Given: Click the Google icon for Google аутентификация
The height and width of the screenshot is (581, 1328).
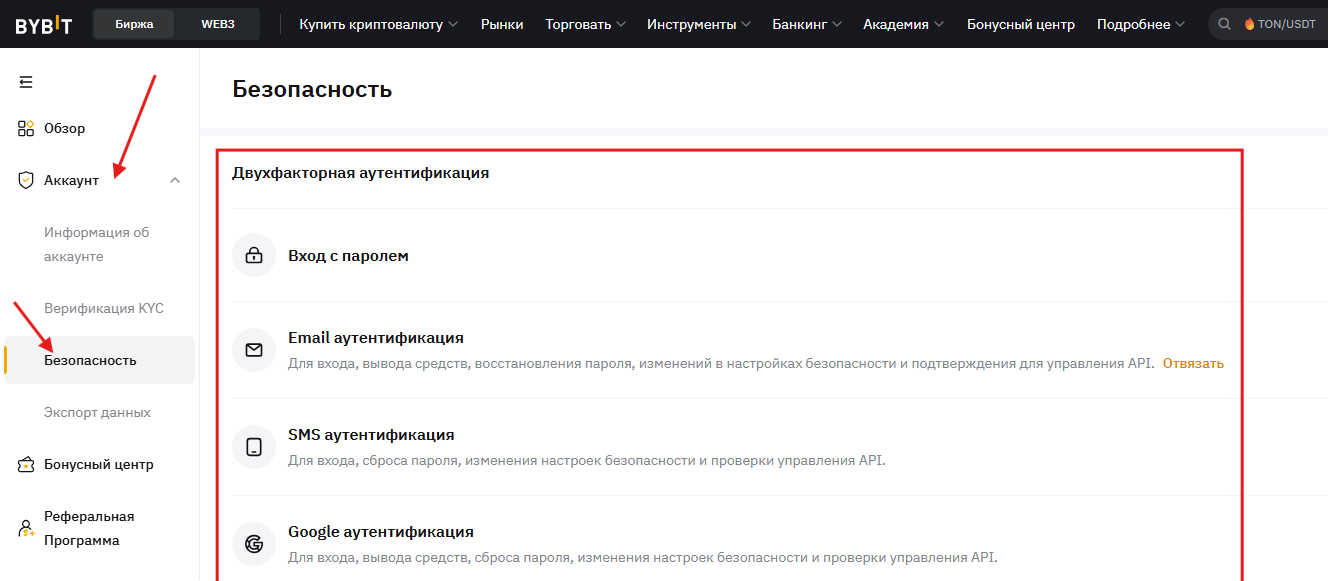Looking at the screenshot, I should click(x=254, y=544).
